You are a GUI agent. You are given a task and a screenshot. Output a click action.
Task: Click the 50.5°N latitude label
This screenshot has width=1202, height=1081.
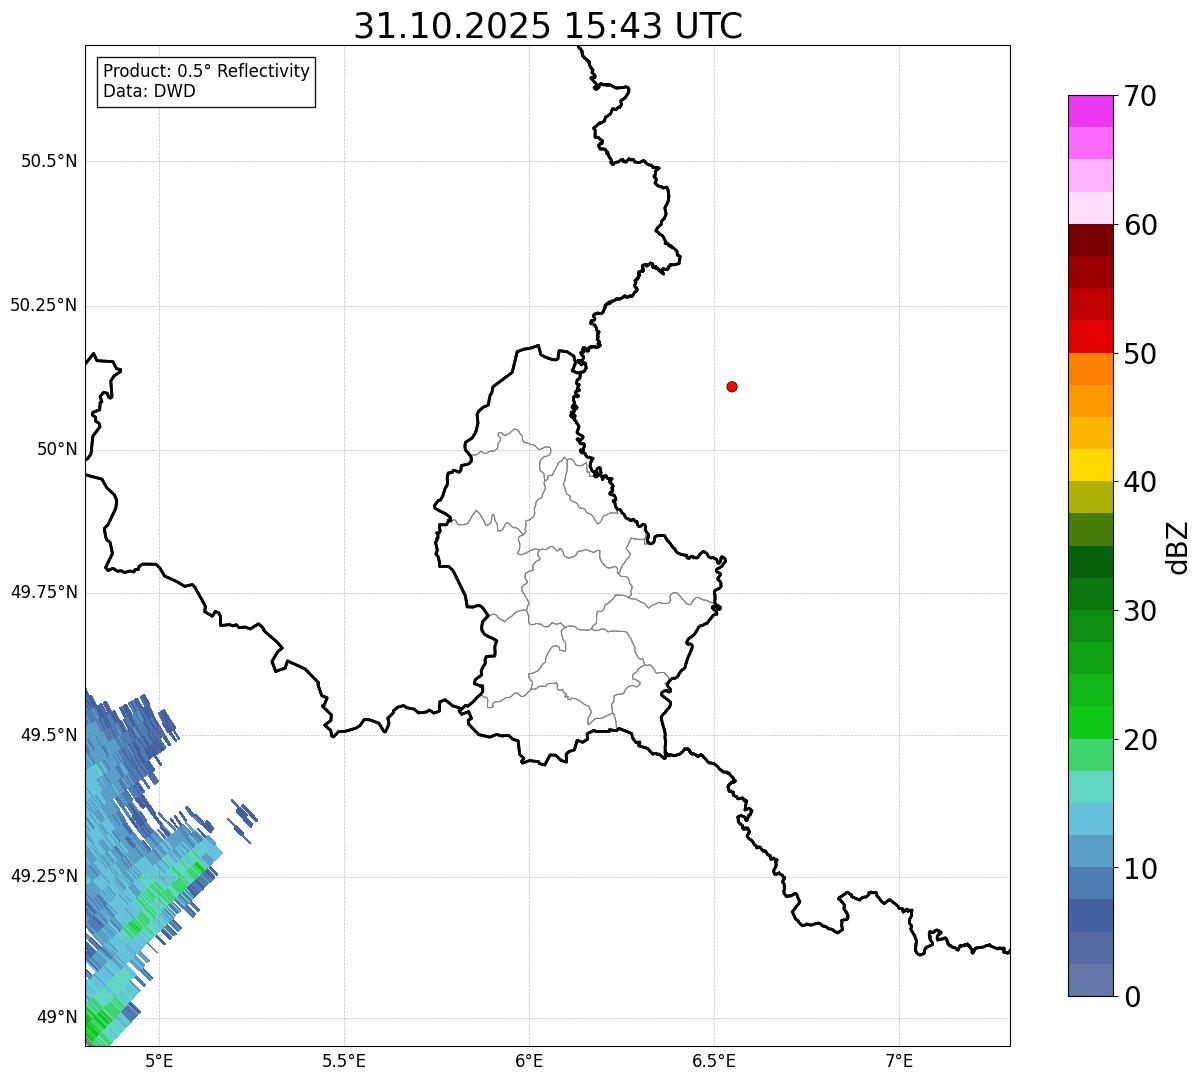click(x=49, y=161)
